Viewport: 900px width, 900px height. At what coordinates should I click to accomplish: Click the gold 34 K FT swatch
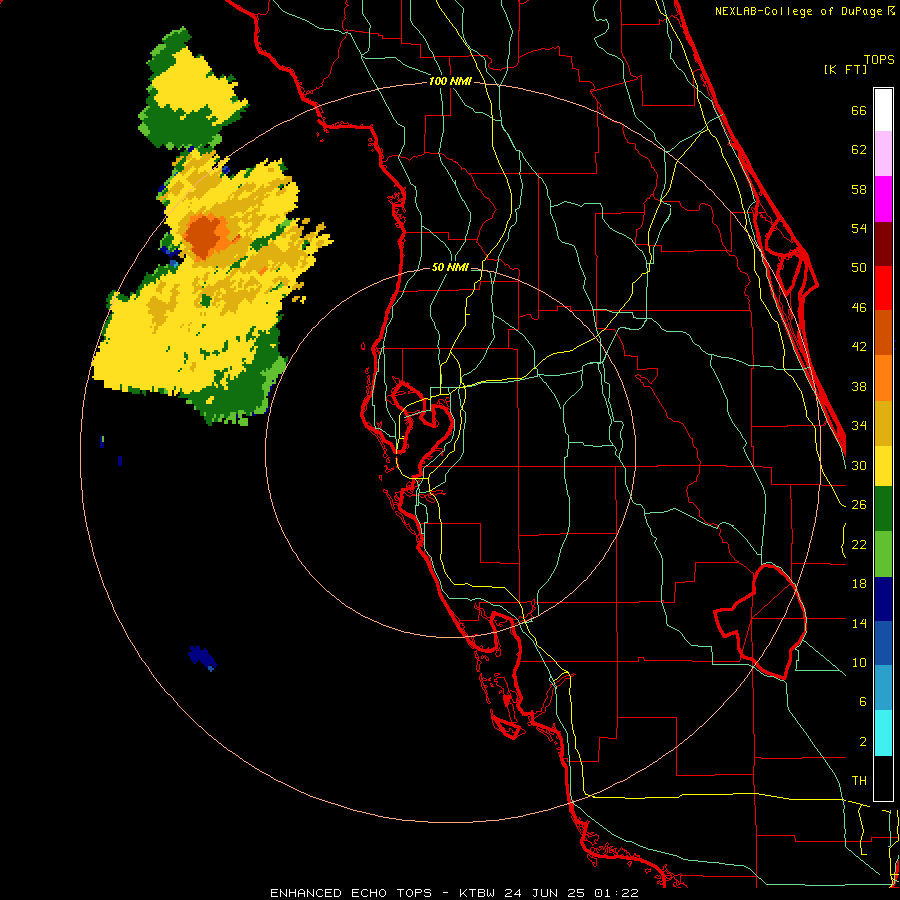tap(883, 423)
